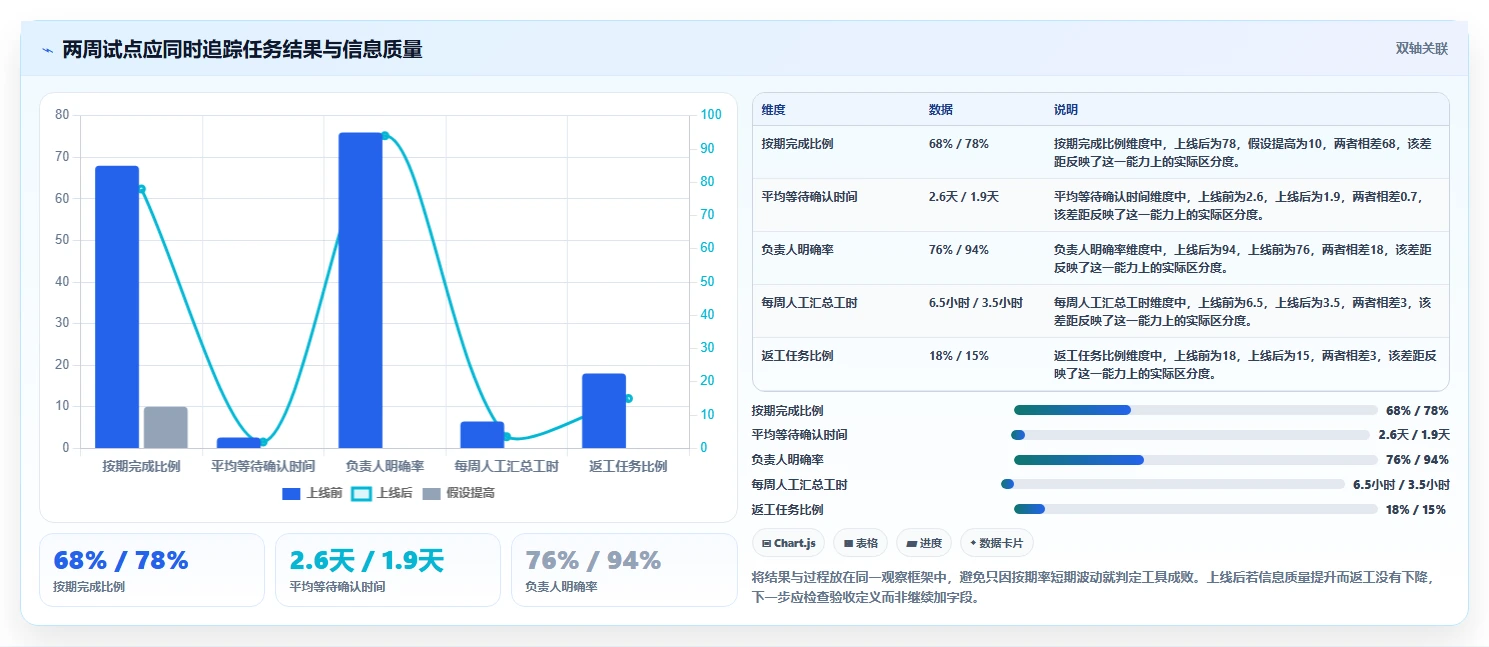The image size is (1489, 647).
Task: Click the 按期完成比例 x-axis label
Action: pos(141,467)
